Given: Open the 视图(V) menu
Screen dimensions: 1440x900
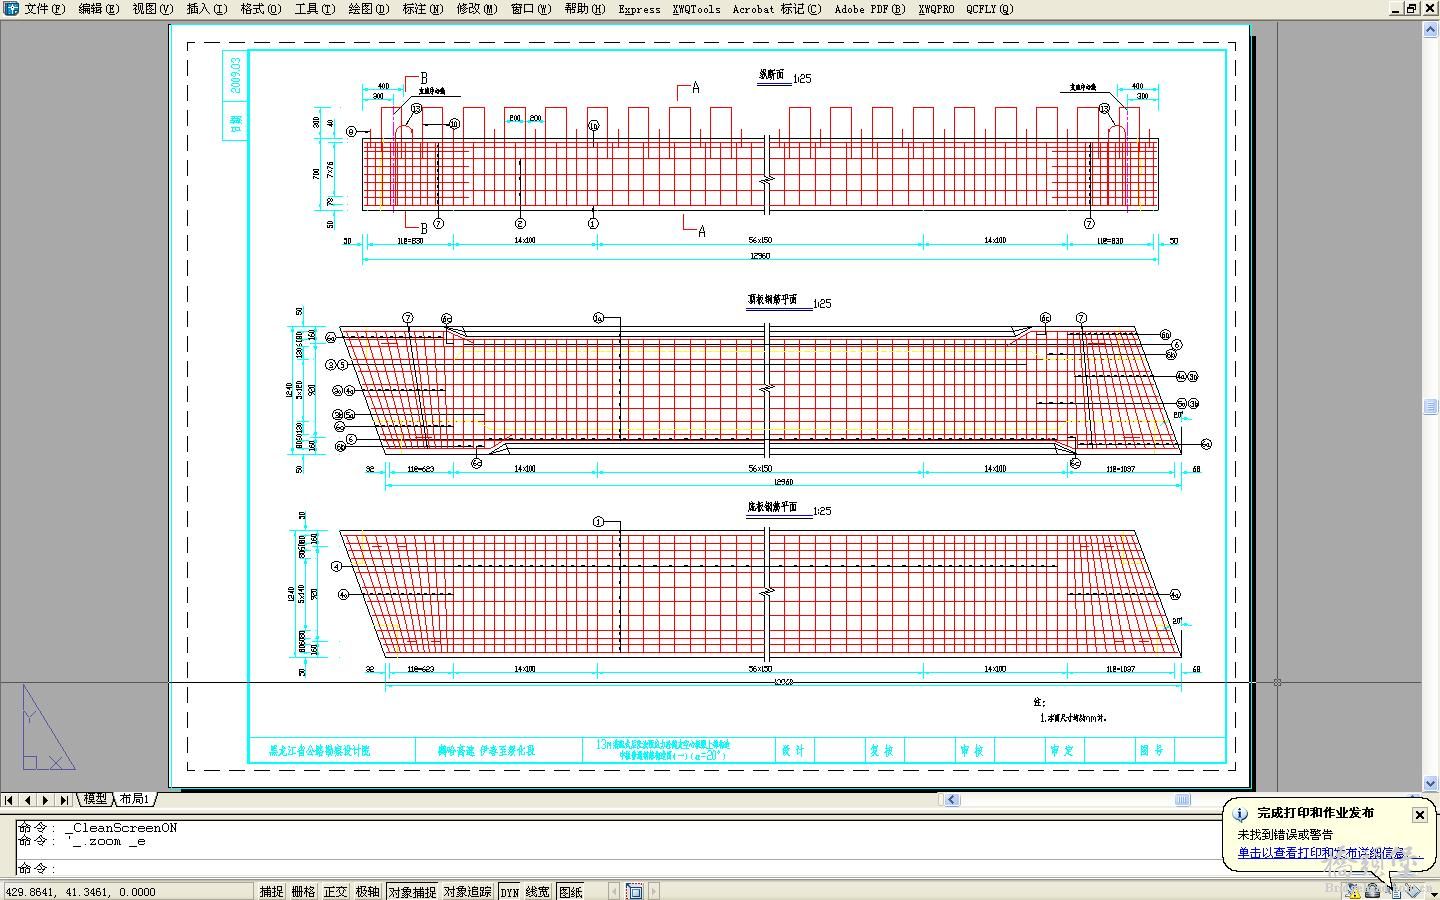Looking at the screenshot, I should coord(152,9).
